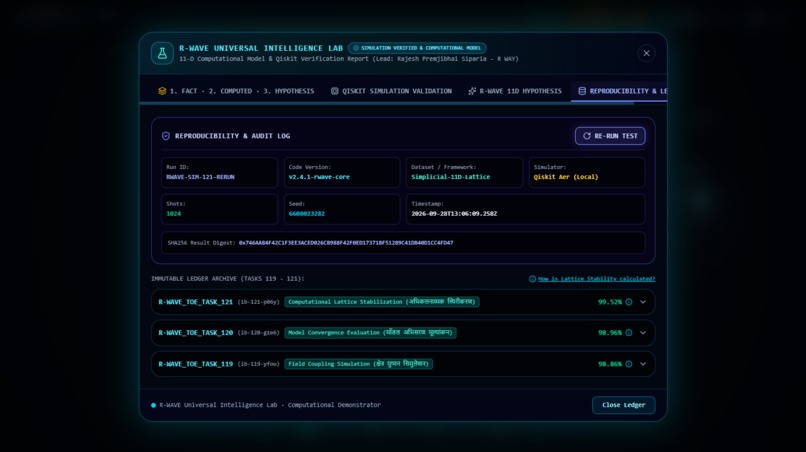Click the timestamp 2026-09-28T13:06:09.258Z
Screen dimensions: 806x452
click(454, 214)
